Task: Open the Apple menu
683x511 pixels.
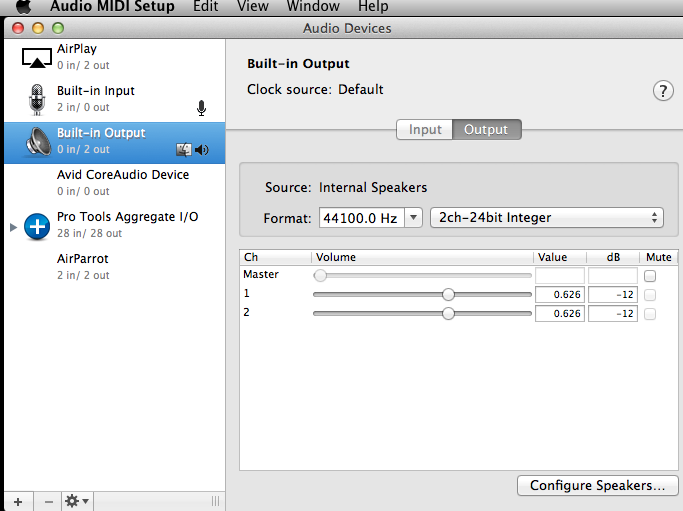Action: pyautogui.click(x=24, y=6)
